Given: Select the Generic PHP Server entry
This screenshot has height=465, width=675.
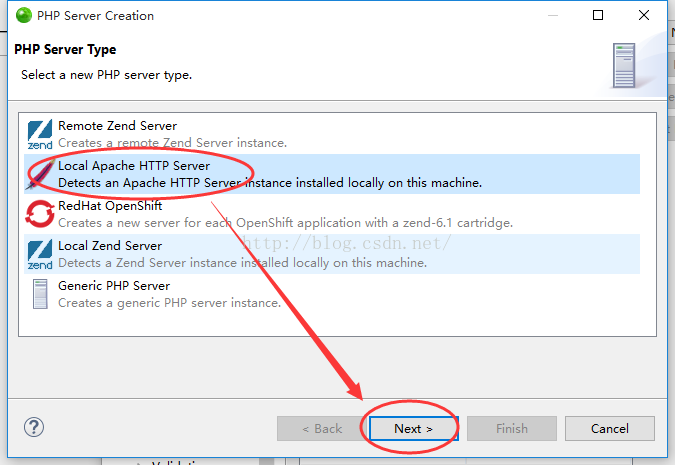Looking at the screenshot, I should pyautogui.click(x=332, y=294).
